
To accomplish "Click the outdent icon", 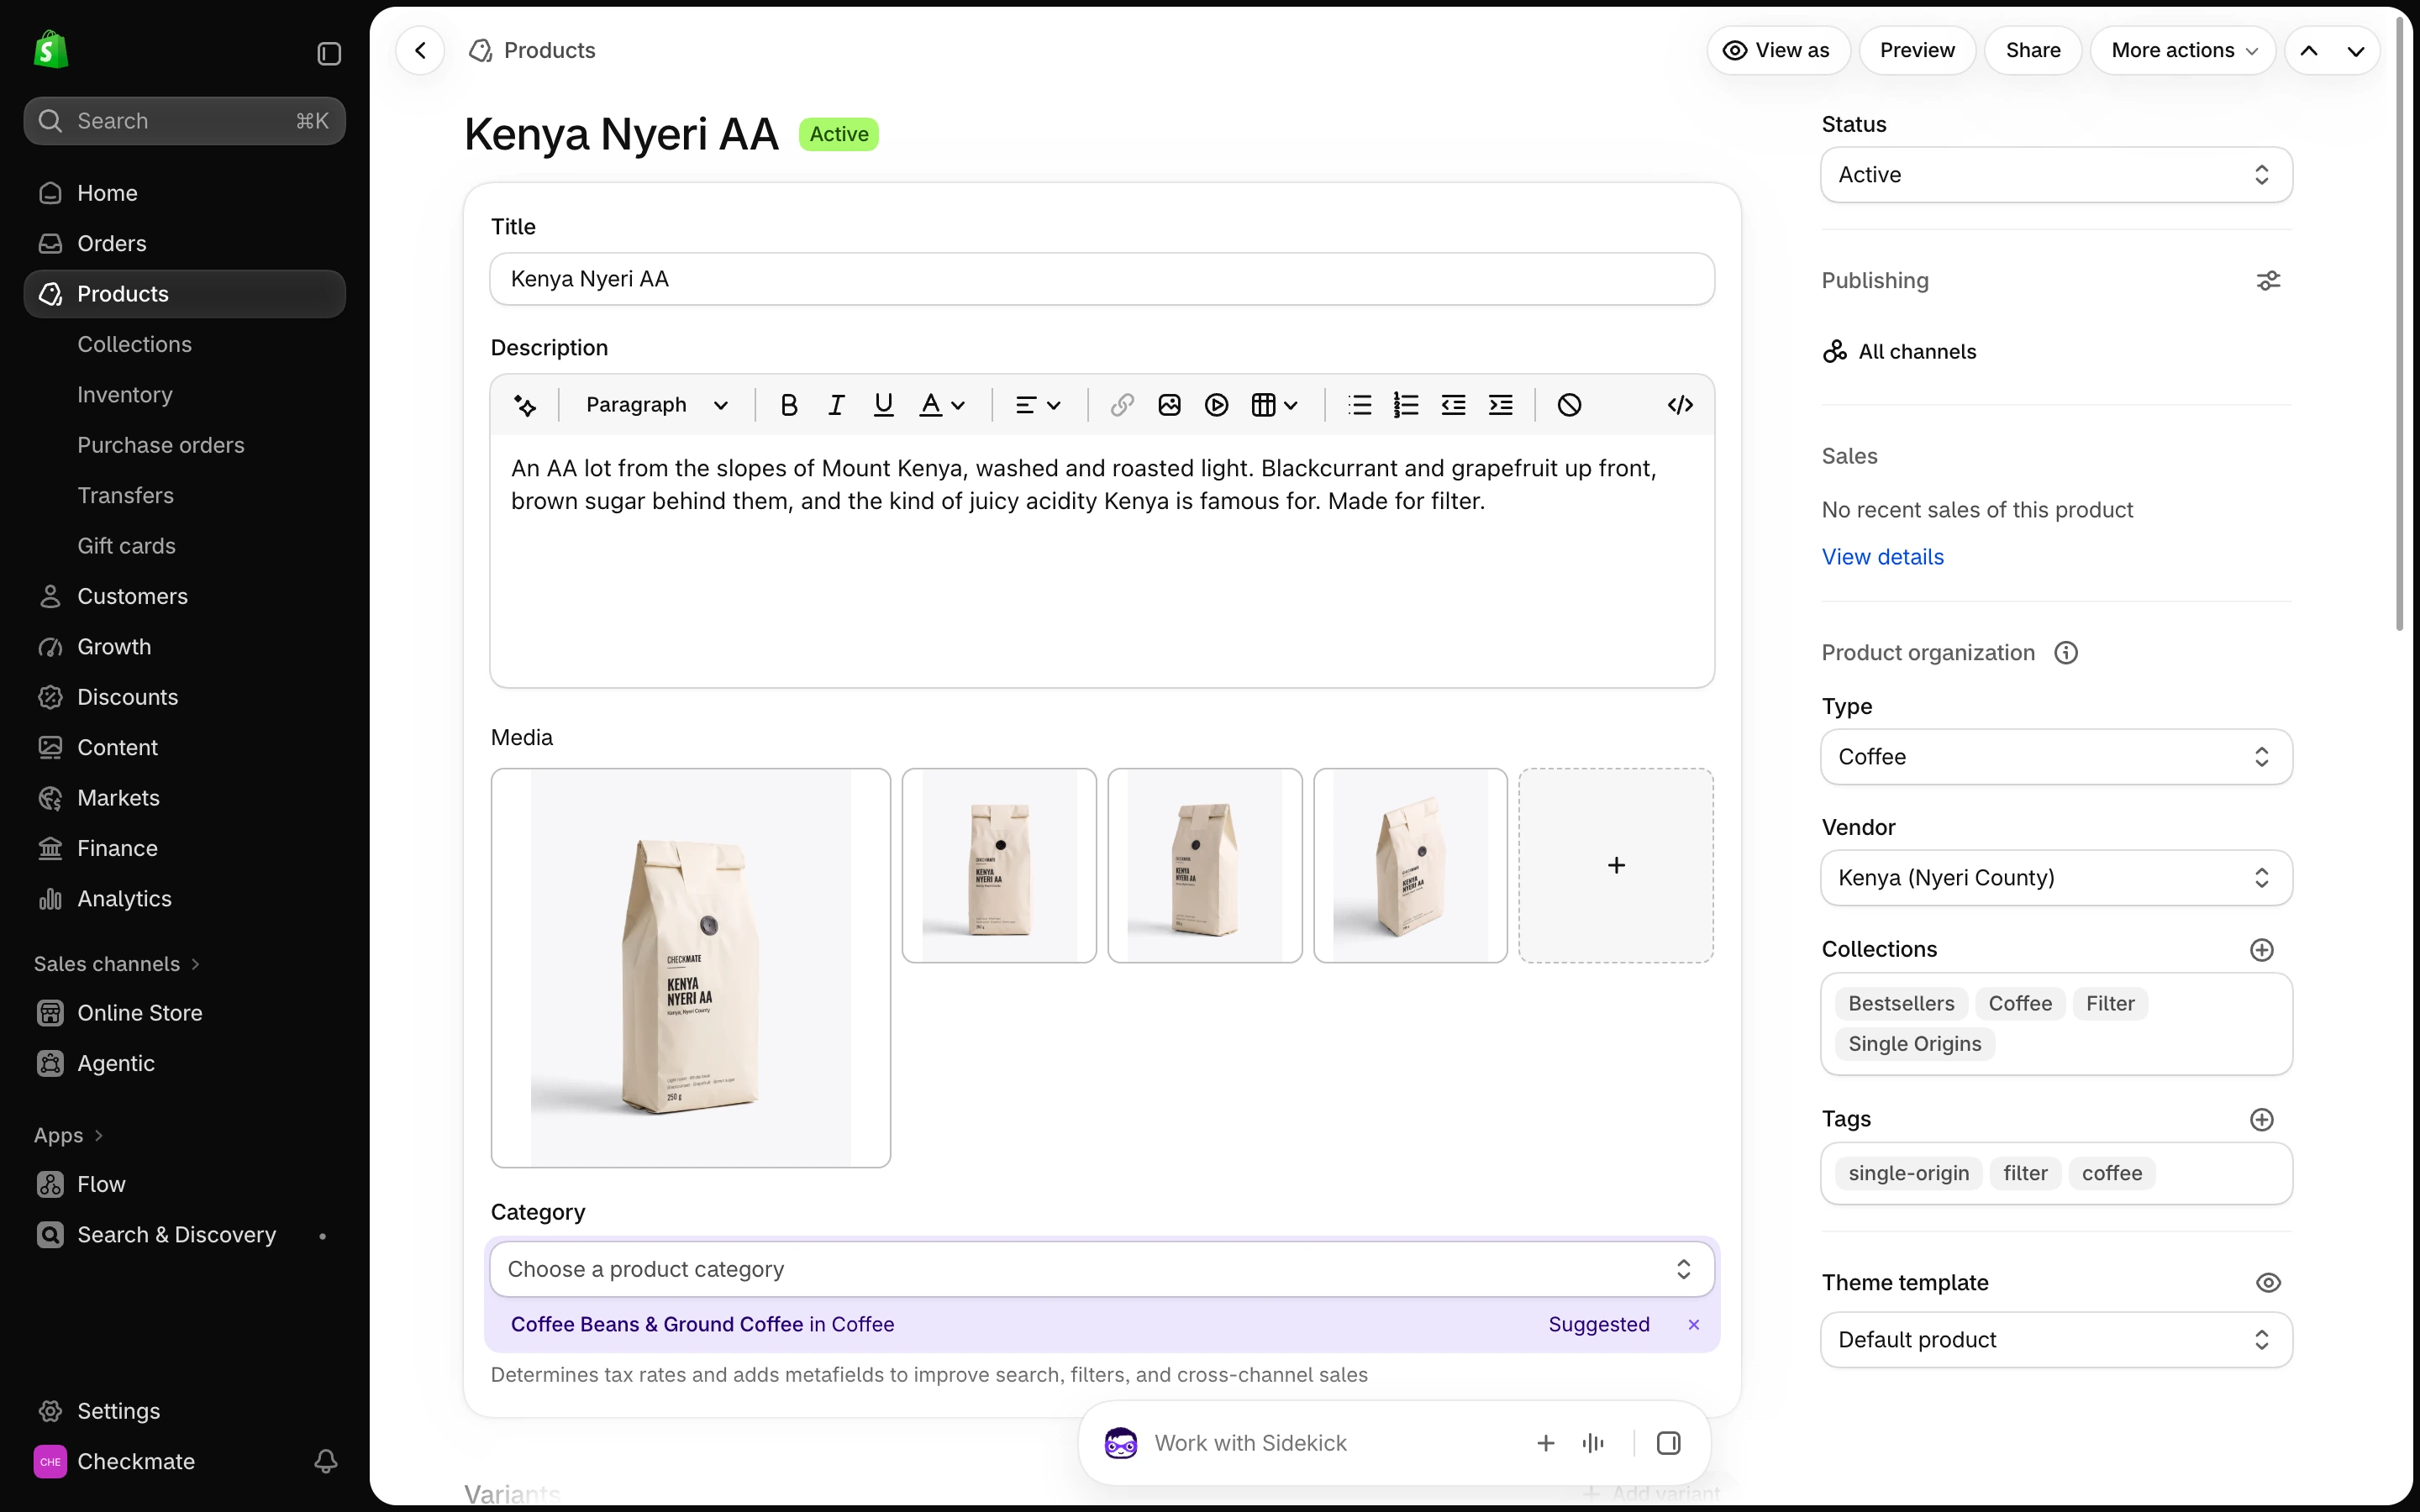I will (x=1453, y=405).
